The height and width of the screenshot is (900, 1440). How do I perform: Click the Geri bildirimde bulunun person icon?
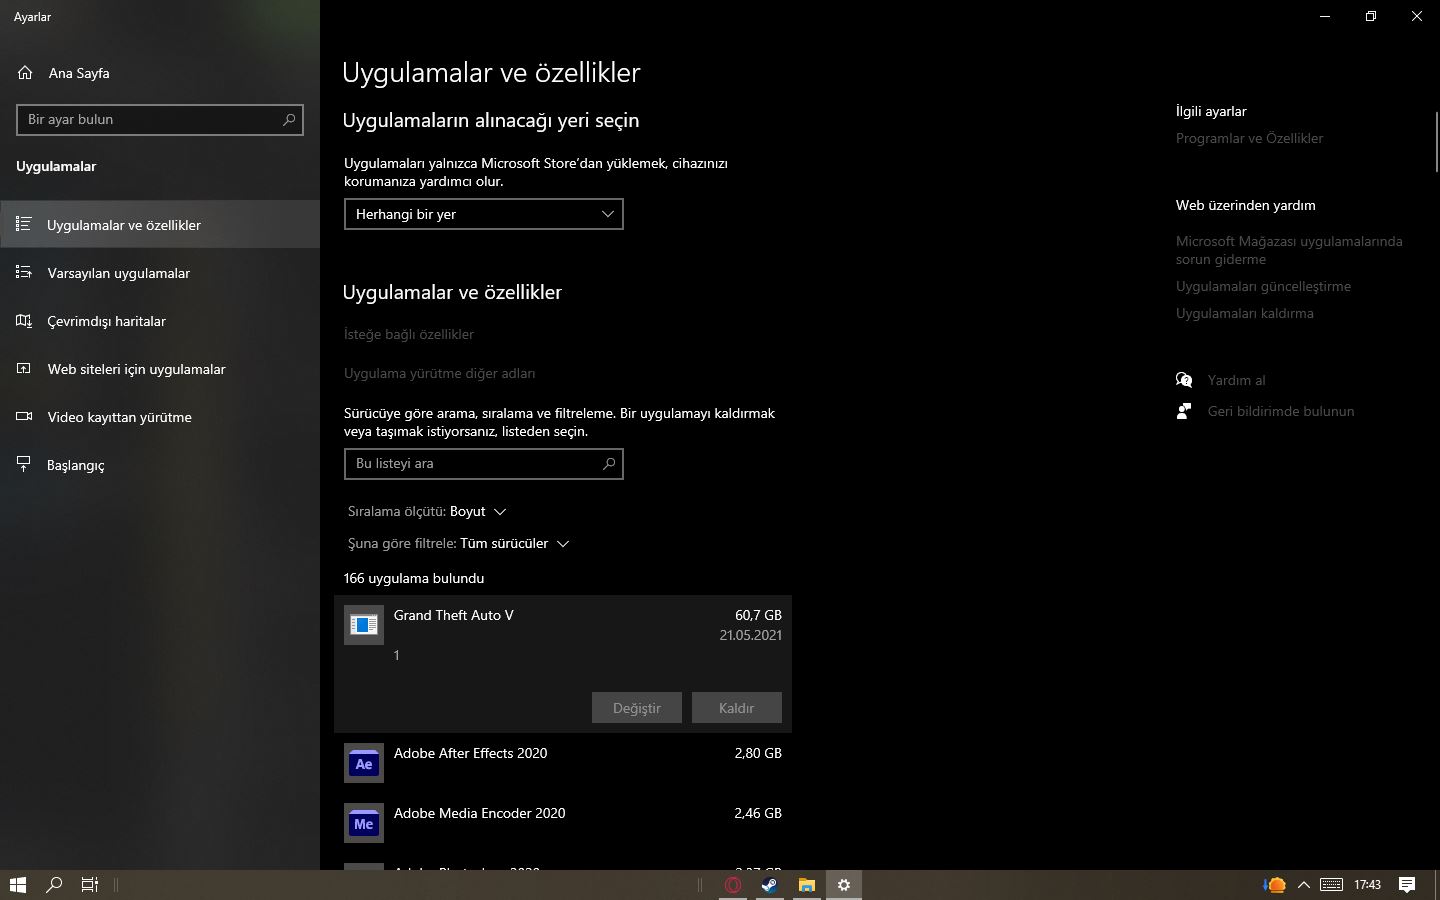tap(1184, 411)
